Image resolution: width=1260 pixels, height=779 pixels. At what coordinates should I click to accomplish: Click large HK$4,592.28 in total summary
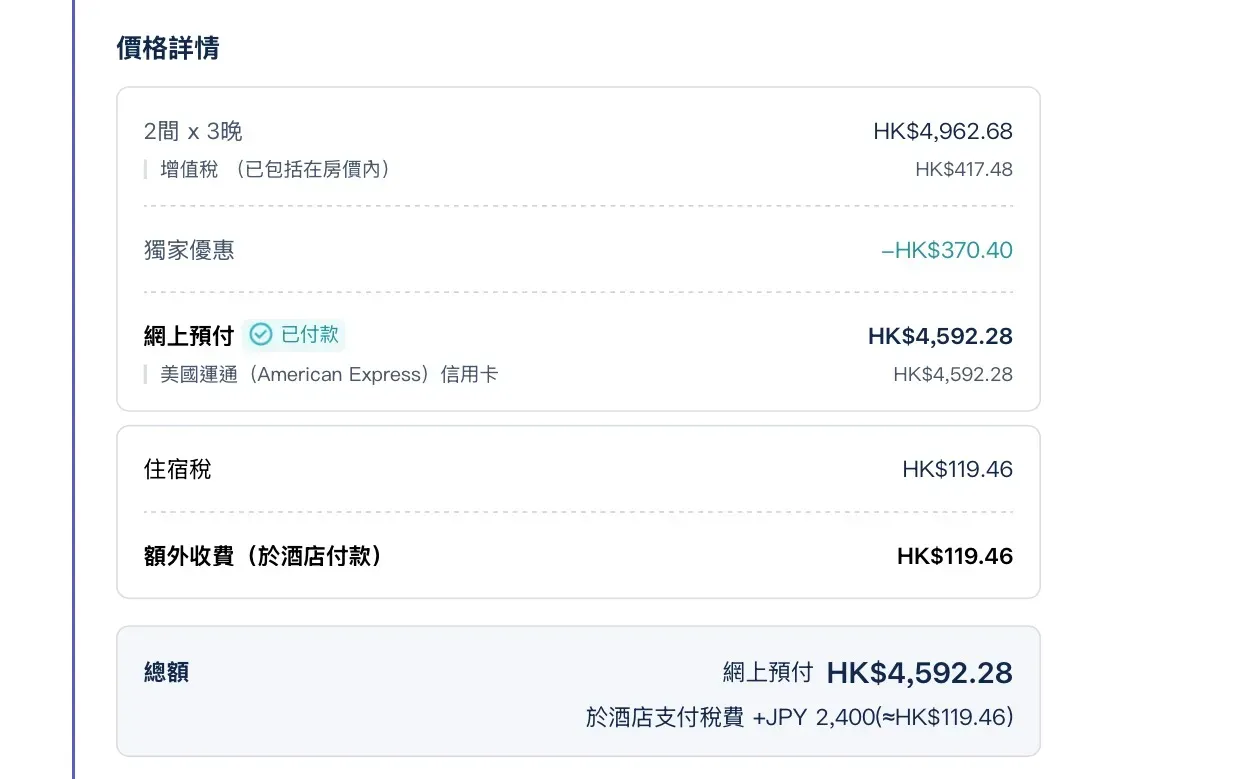pyautogui.click(x=919, y=673)
